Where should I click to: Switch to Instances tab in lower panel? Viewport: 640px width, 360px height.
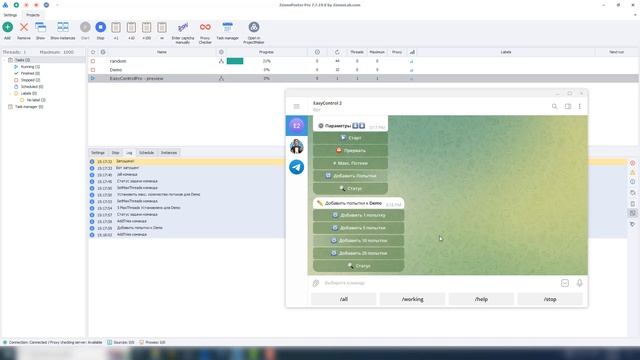(x=169, y=153)
